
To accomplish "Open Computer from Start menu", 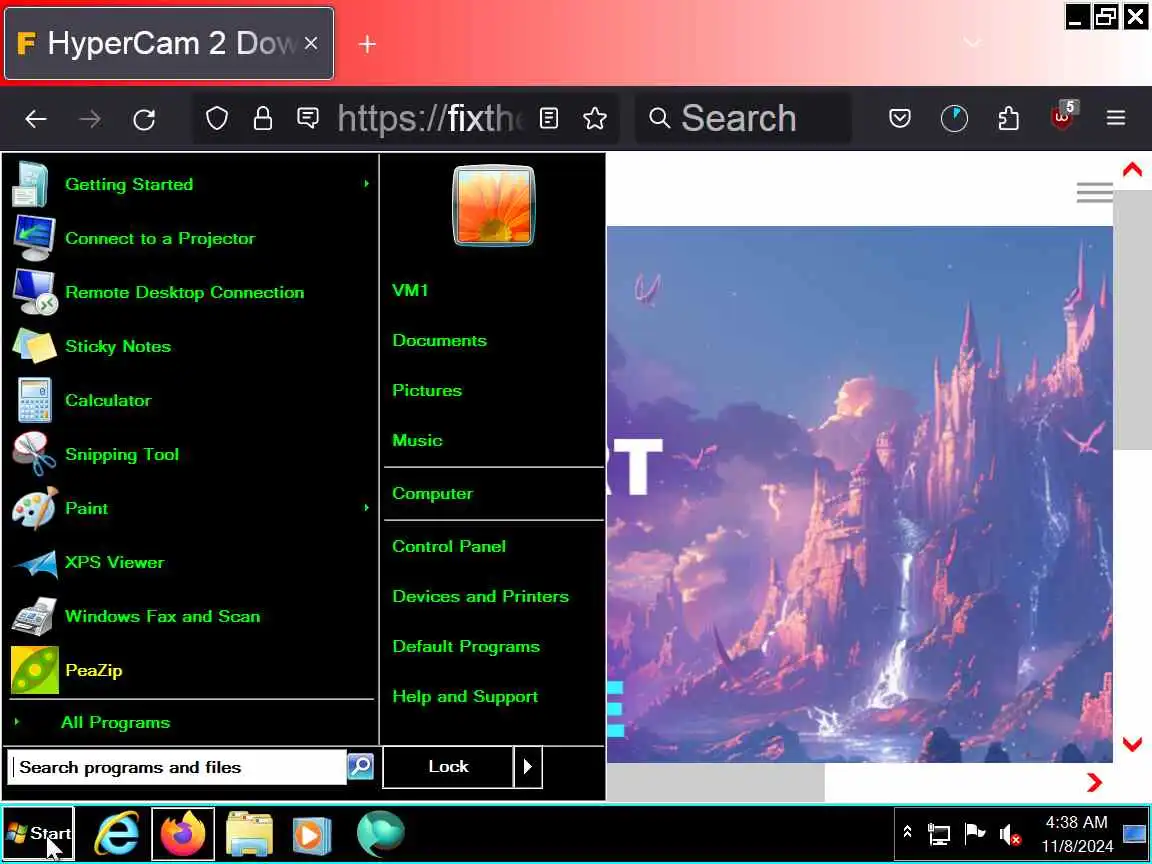I will click(x=433, y=494).
